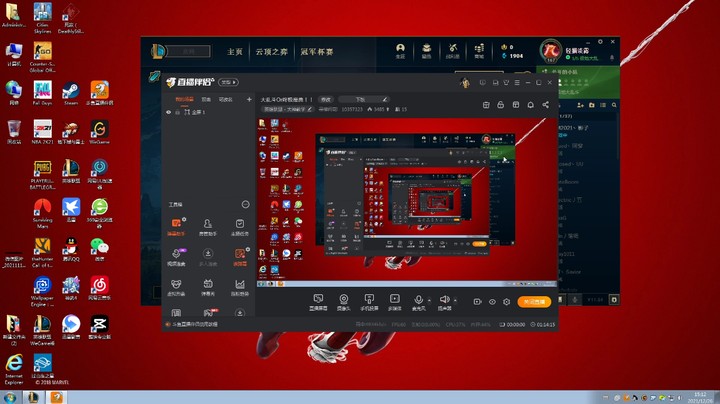Open the store icon in League client navigation
The width and height of the screenshot is (720, 404).
click(479, 51)
